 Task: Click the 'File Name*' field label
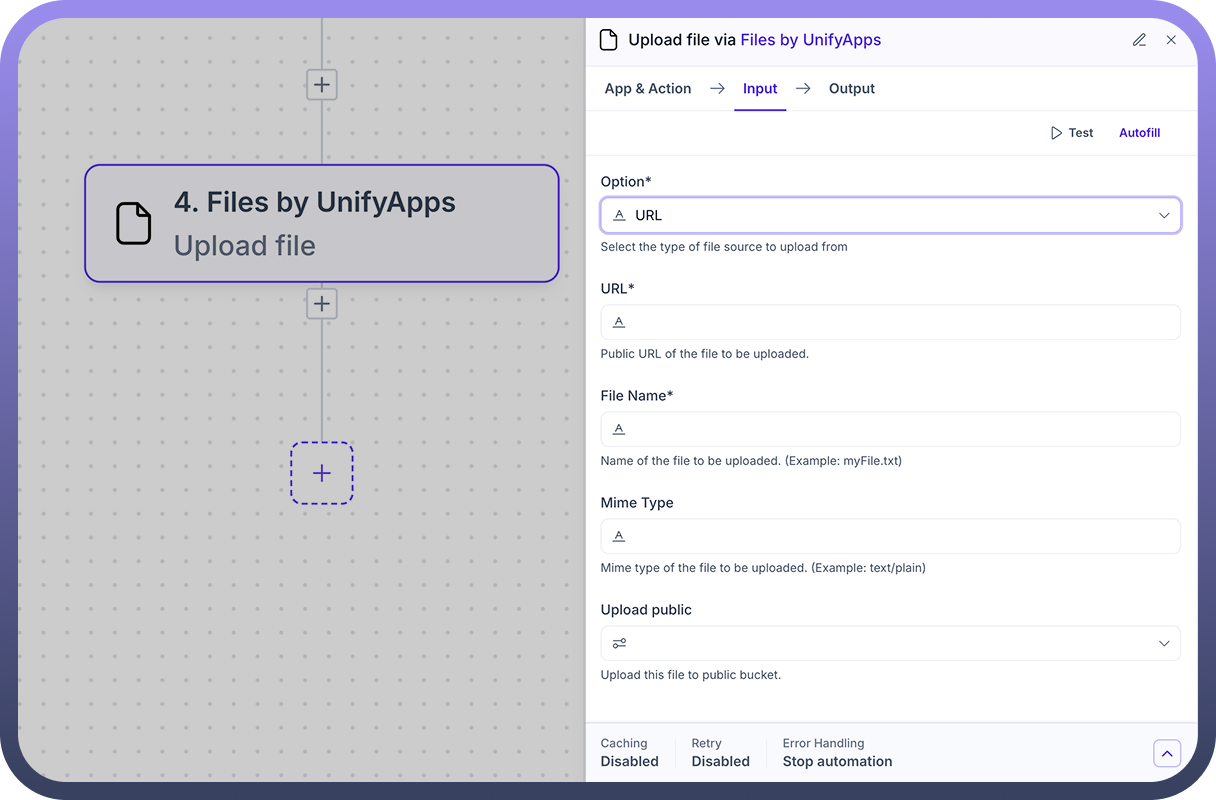click(637, 396)
